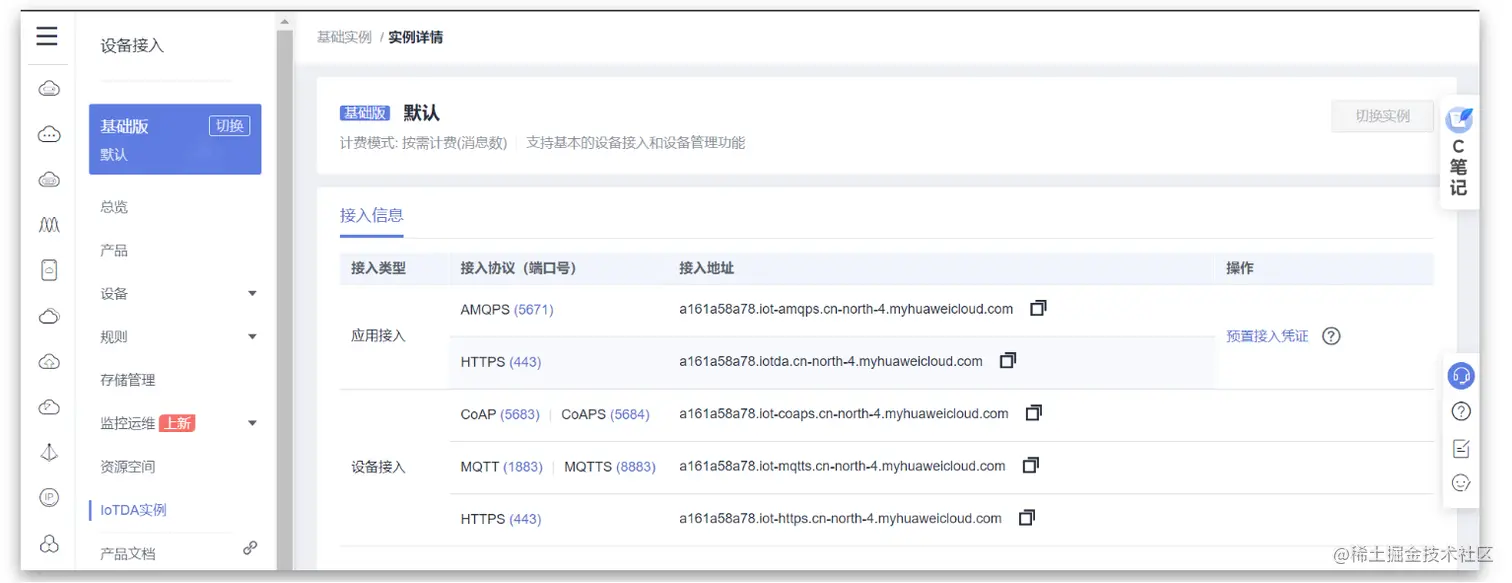
Task: Click the link icon beside 产品文档
Action: click(x=250, y=548)
